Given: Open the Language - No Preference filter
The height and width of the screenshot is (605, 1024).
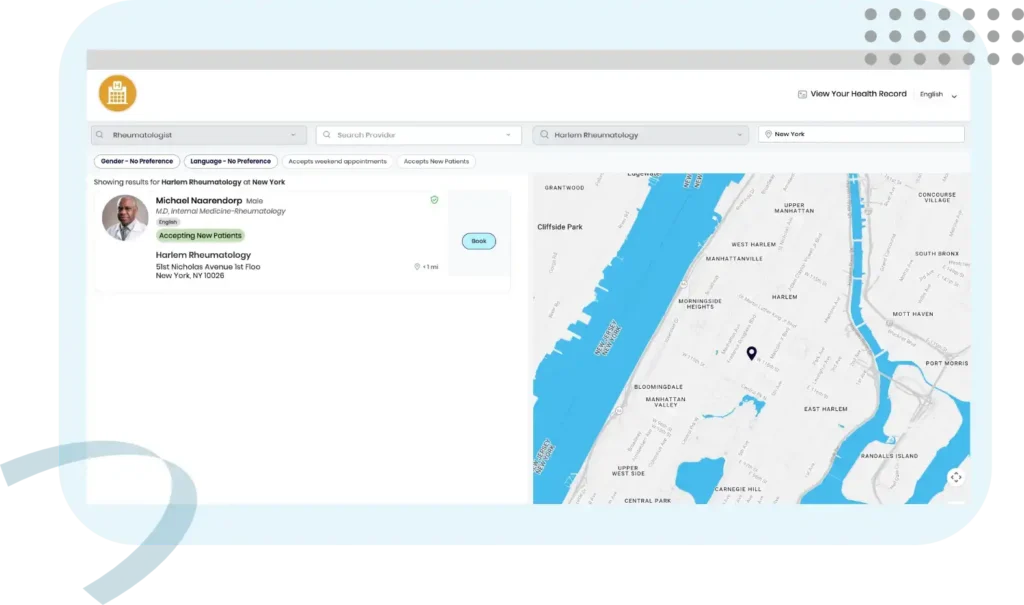Looking at the screenshot, I should pos(231,161).
